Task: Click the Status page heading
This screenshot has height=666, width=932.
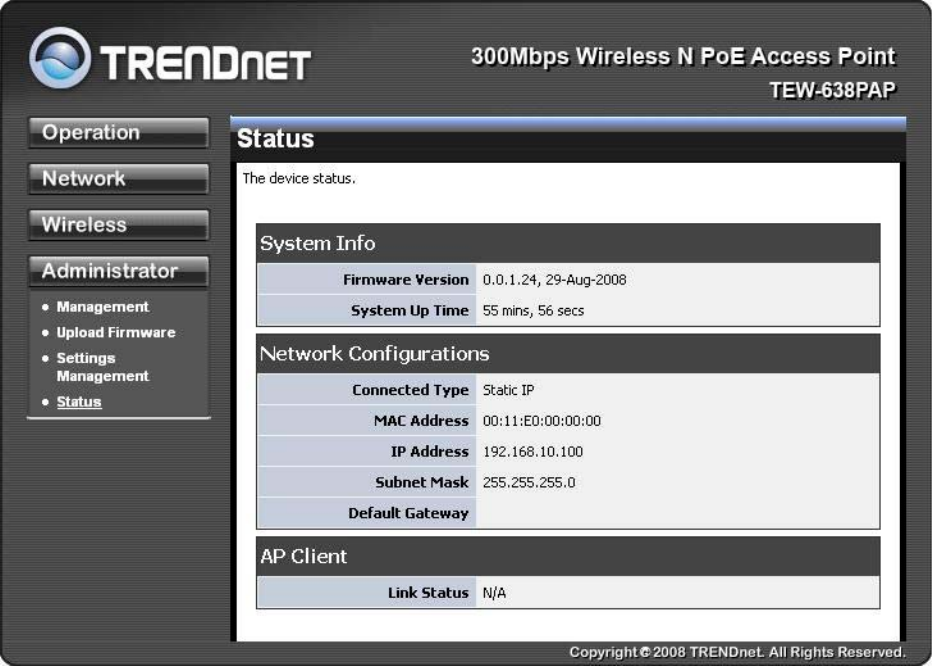Action: pyautogui.click(x=275, y=139)
